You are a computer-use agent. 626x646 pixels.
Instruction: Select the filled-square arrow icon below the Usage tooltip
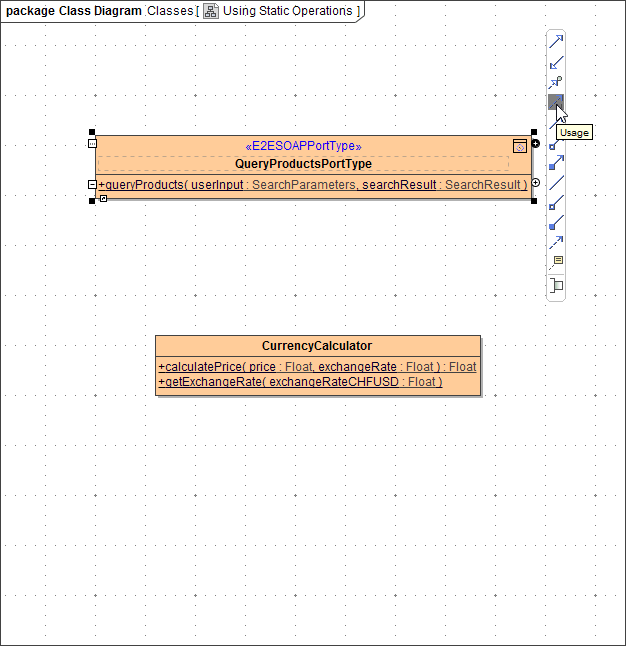[x=556, y=162]
